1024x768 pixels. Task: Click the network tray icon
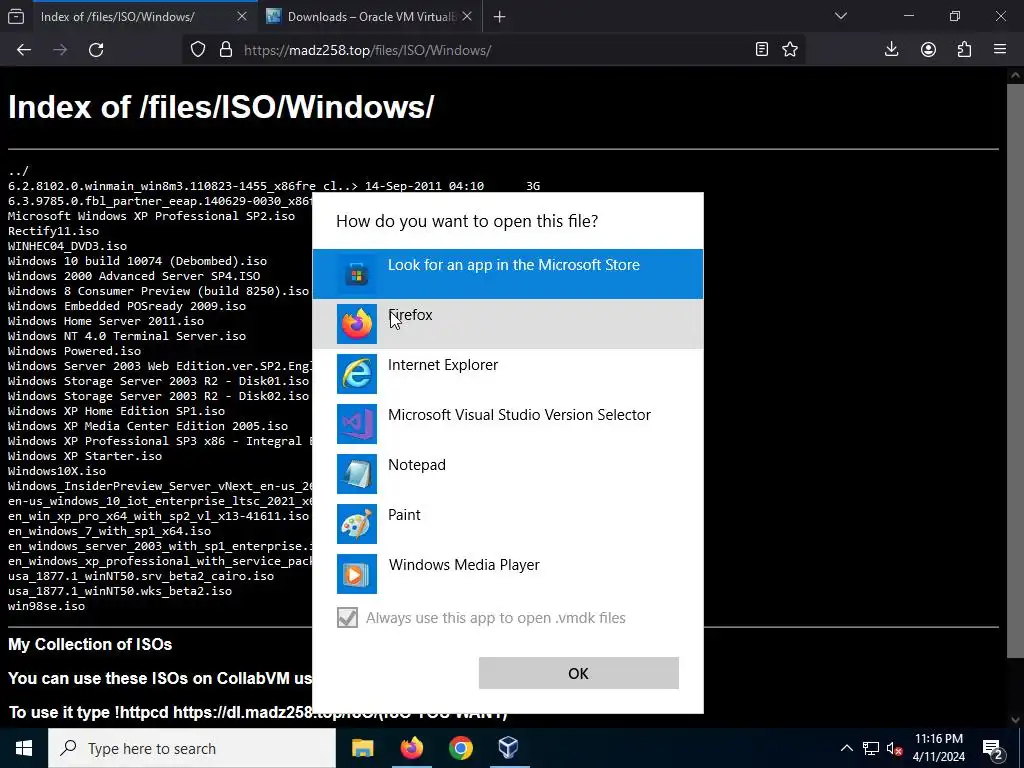[871, 748]
